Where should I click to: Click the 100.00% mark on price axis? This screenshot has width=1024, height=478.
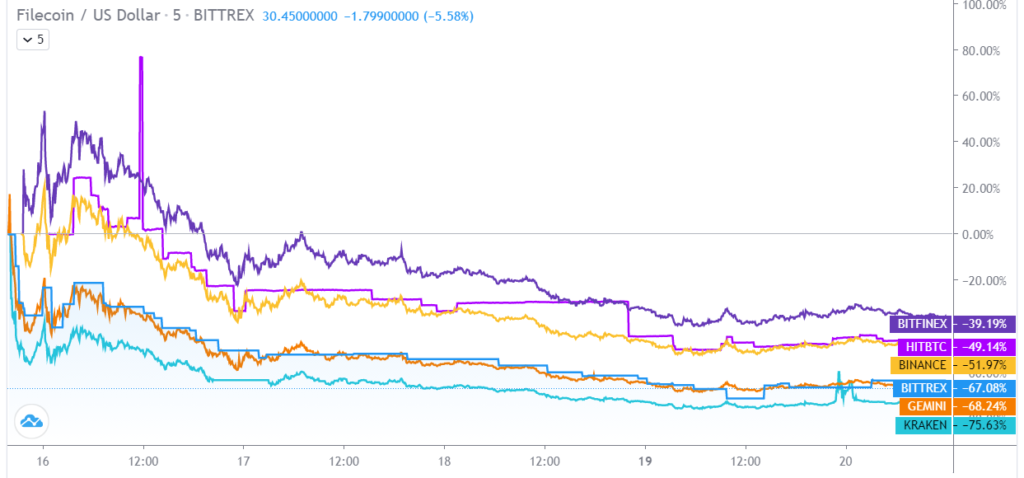click(x=984, y=5)
